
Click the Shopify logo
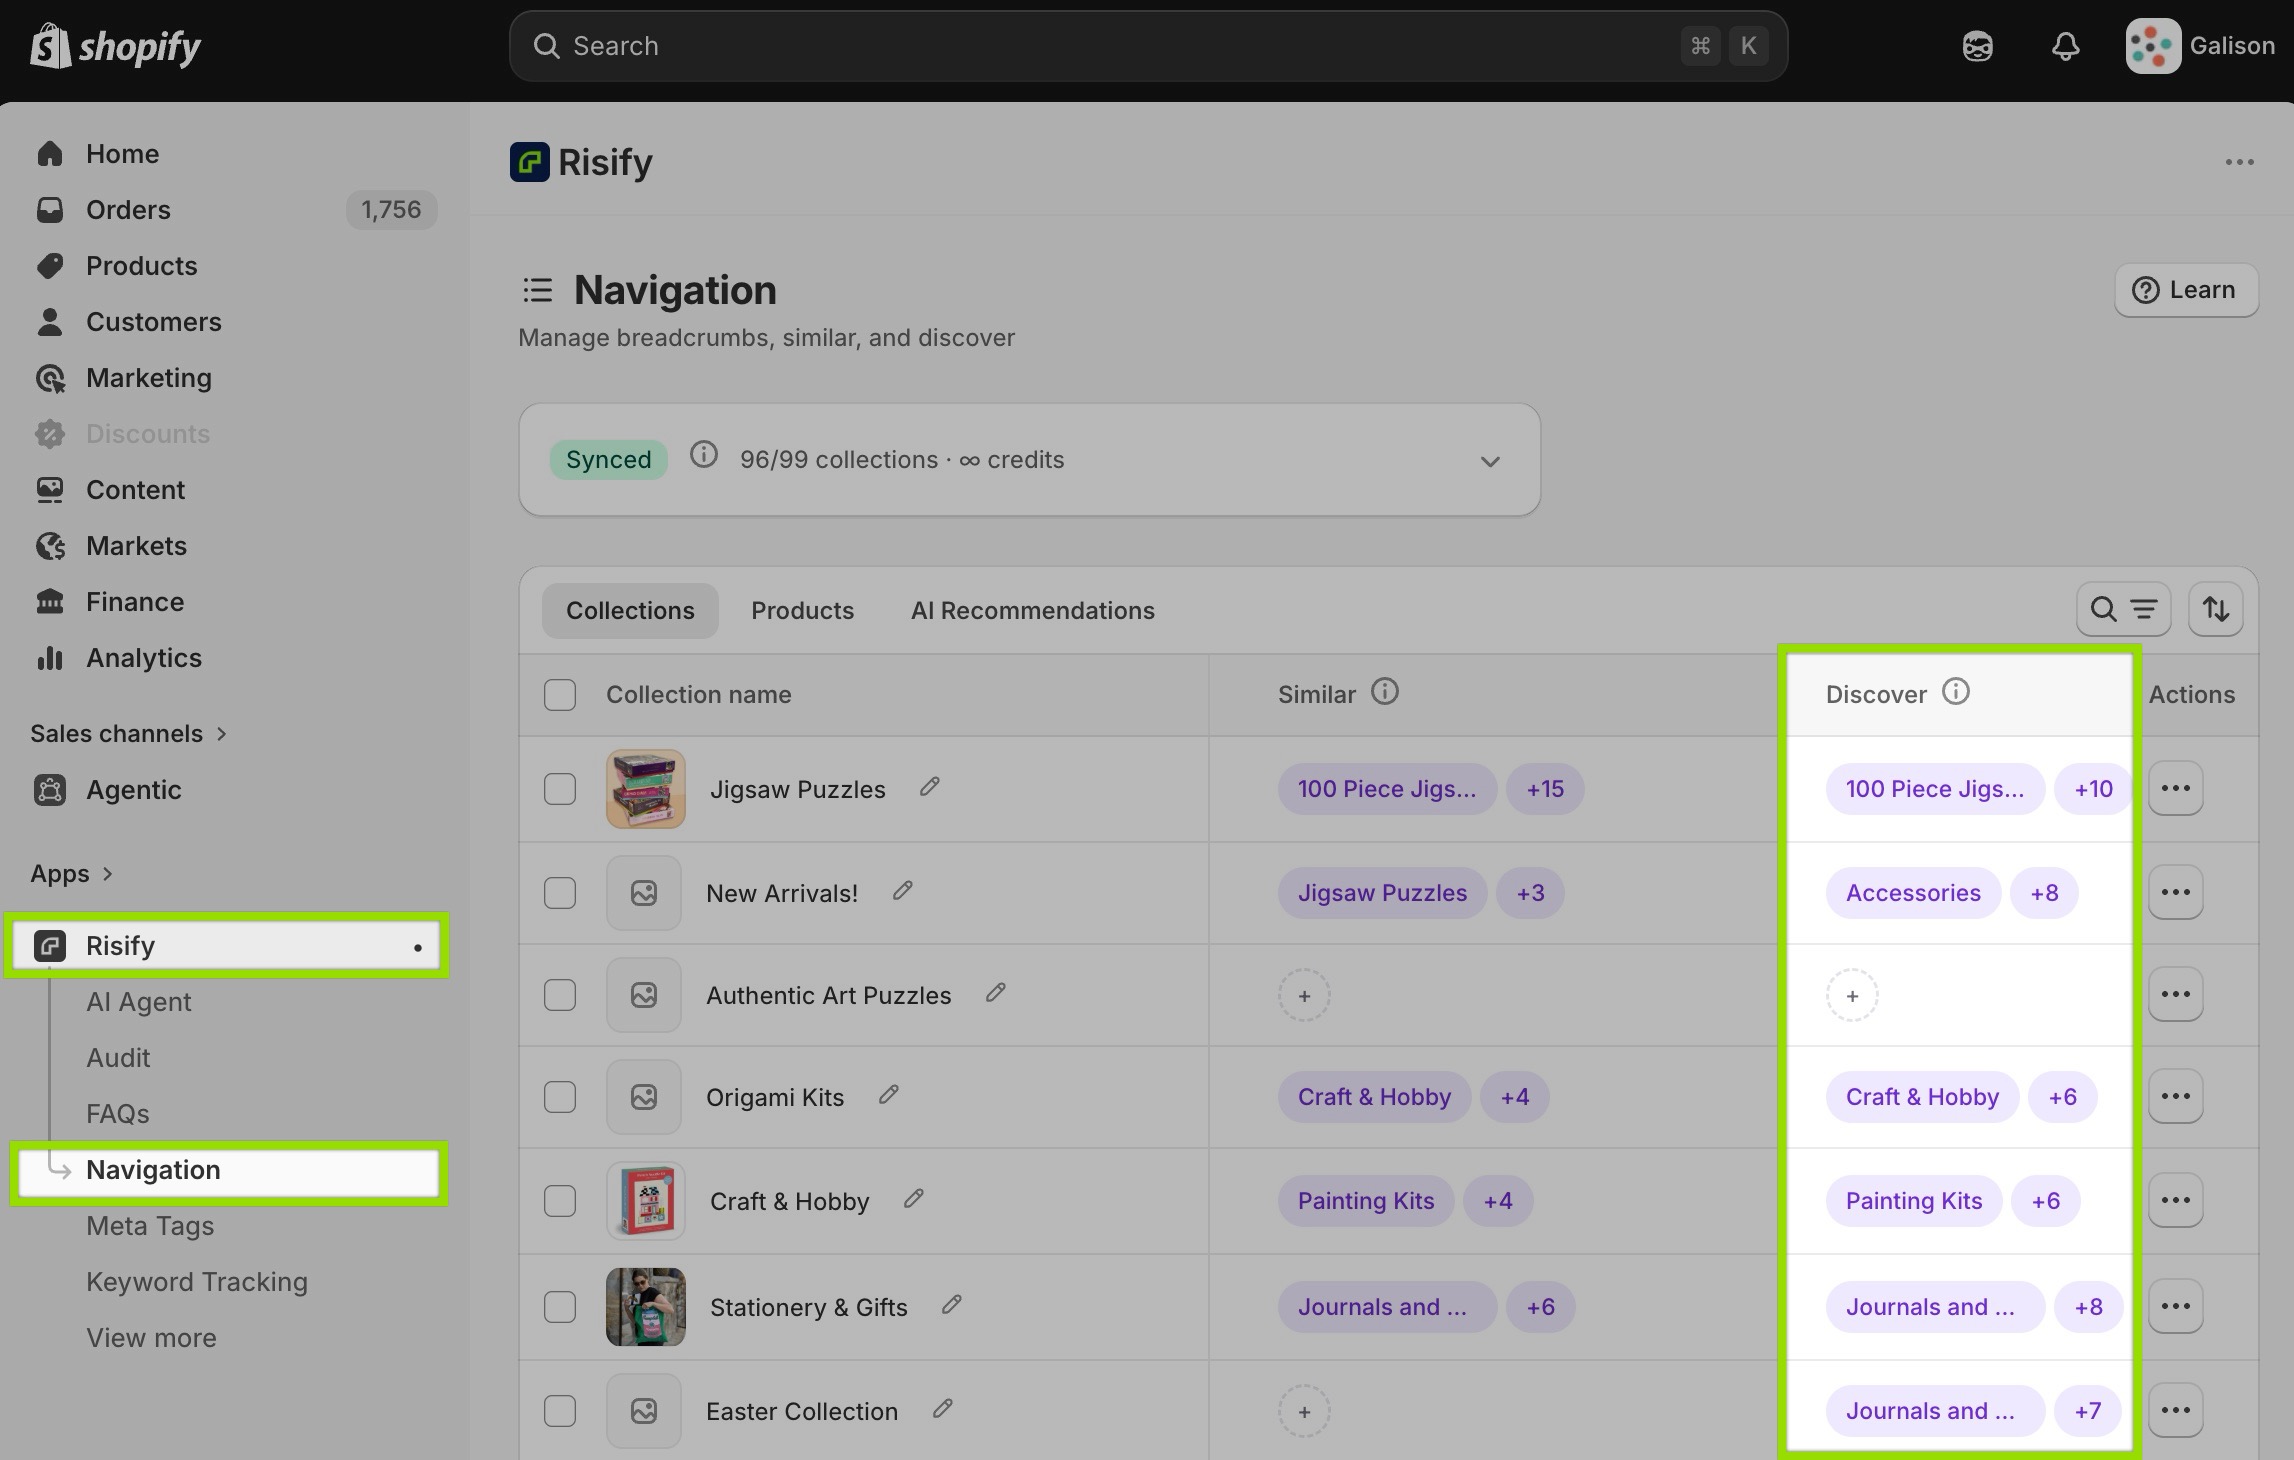(x=115, y=46)
